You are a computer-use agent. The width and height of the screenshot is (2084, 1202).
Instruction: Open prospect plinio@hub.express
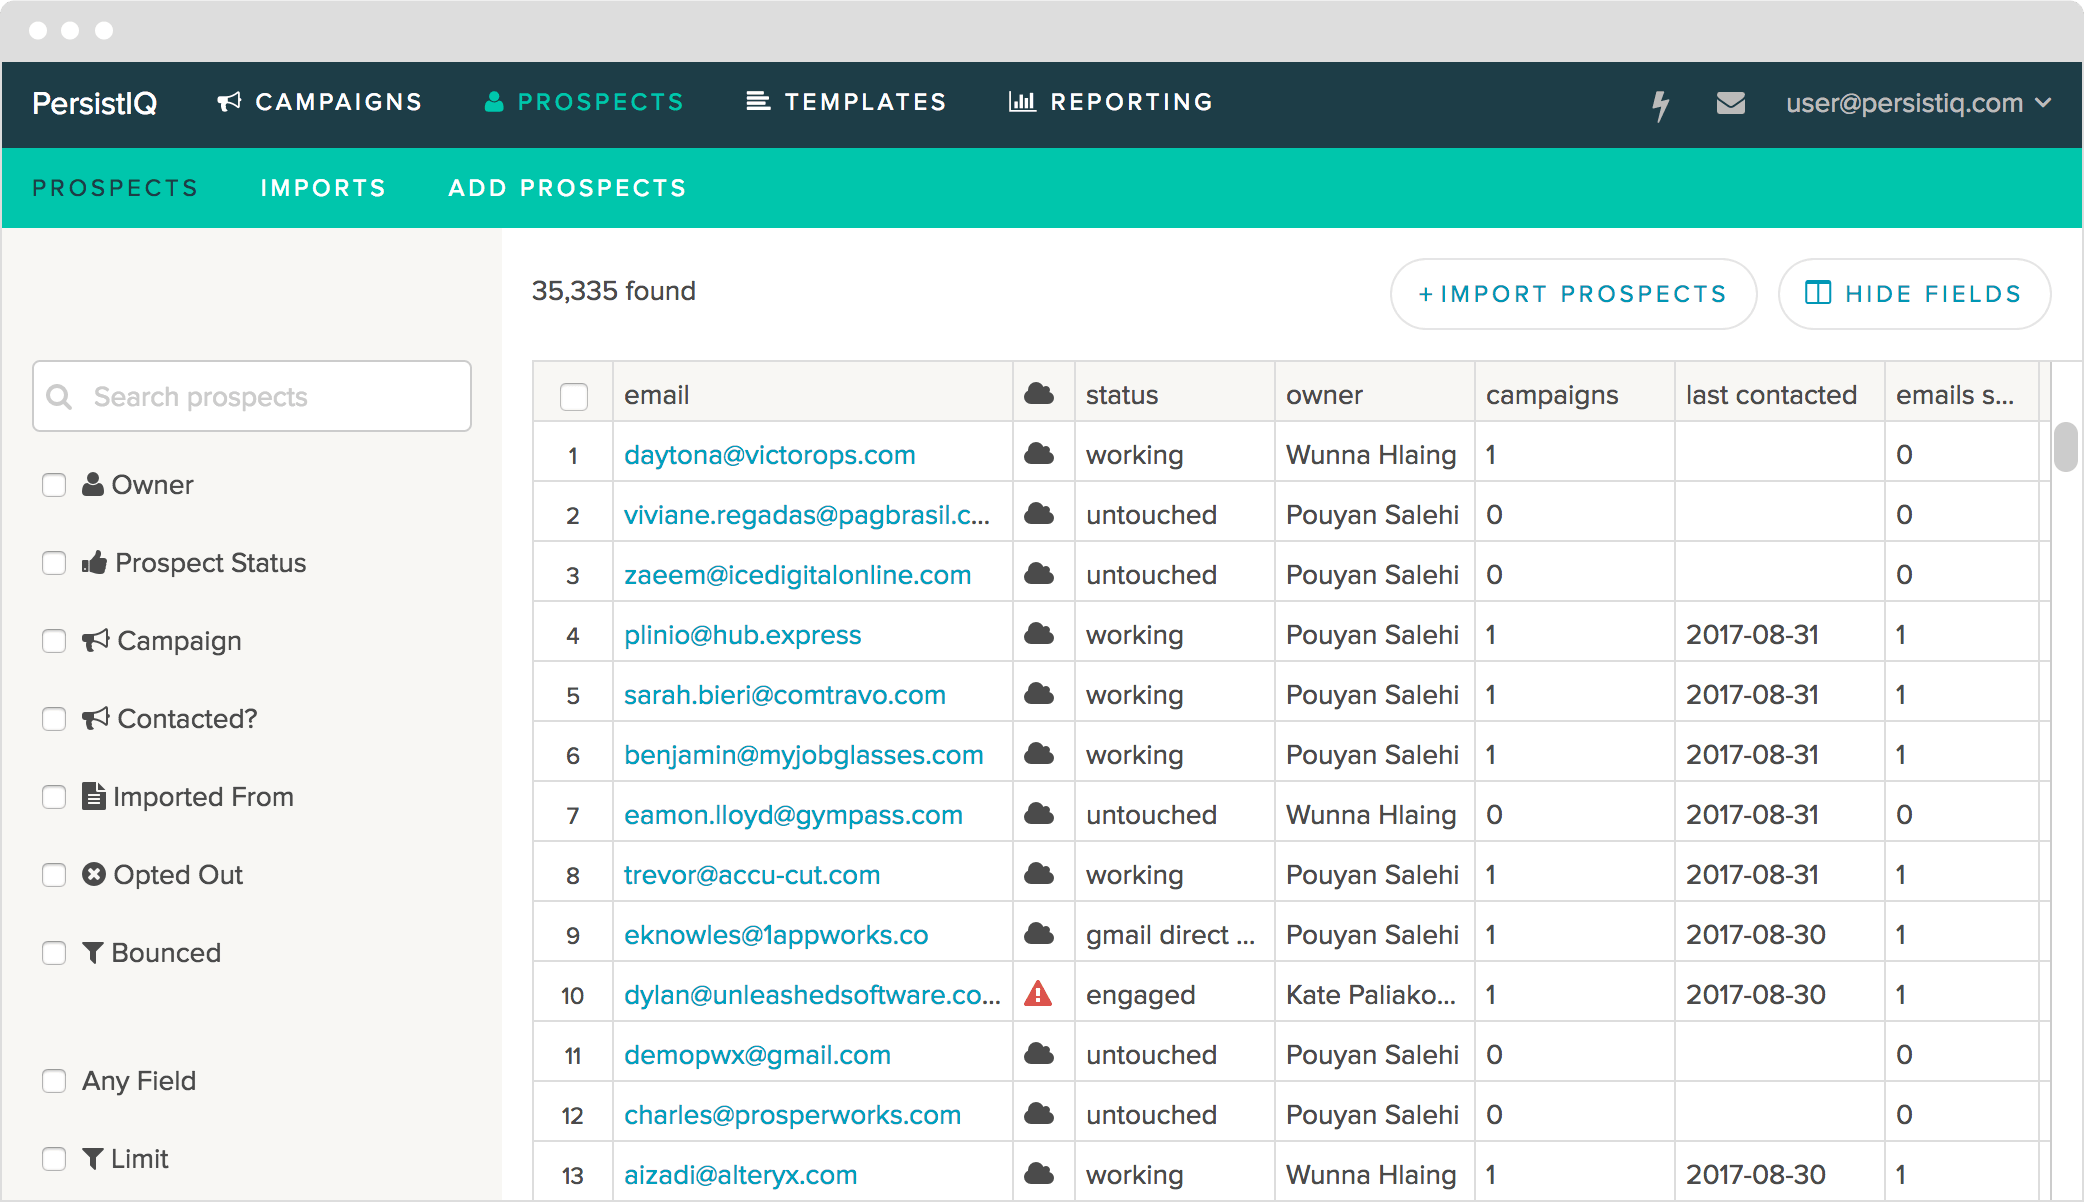742,635
